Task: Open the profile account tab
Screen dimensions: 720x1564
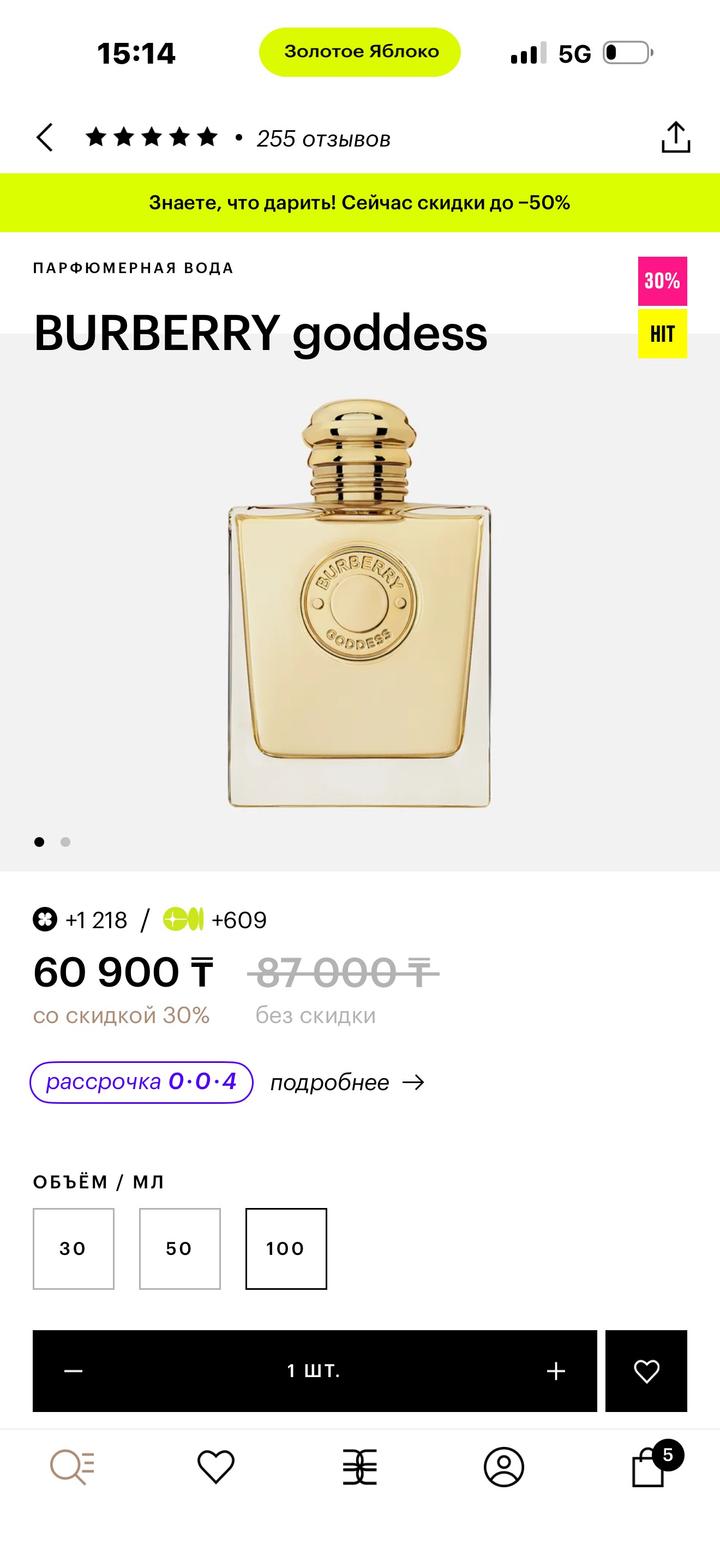Action: [504, 1467]
